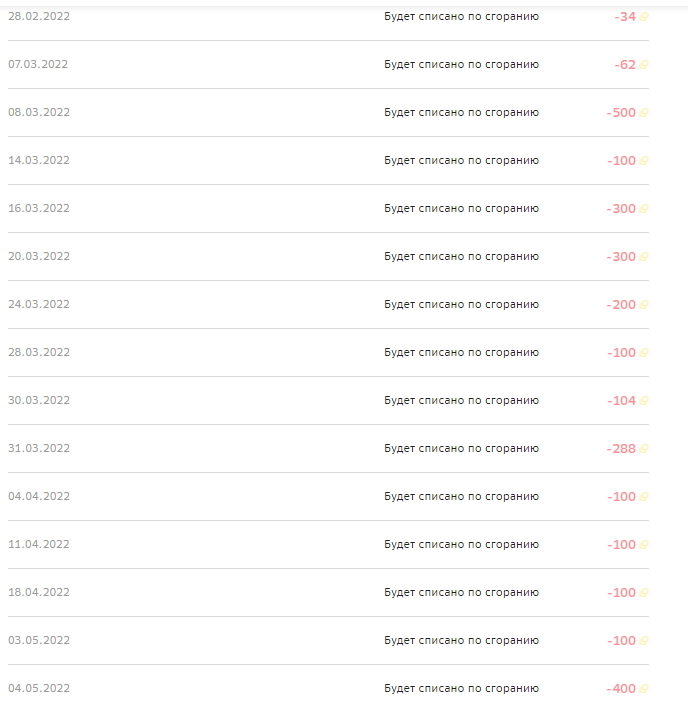Select the 07.03.2022 date entry
689x710 pixels.
point(38,64)
